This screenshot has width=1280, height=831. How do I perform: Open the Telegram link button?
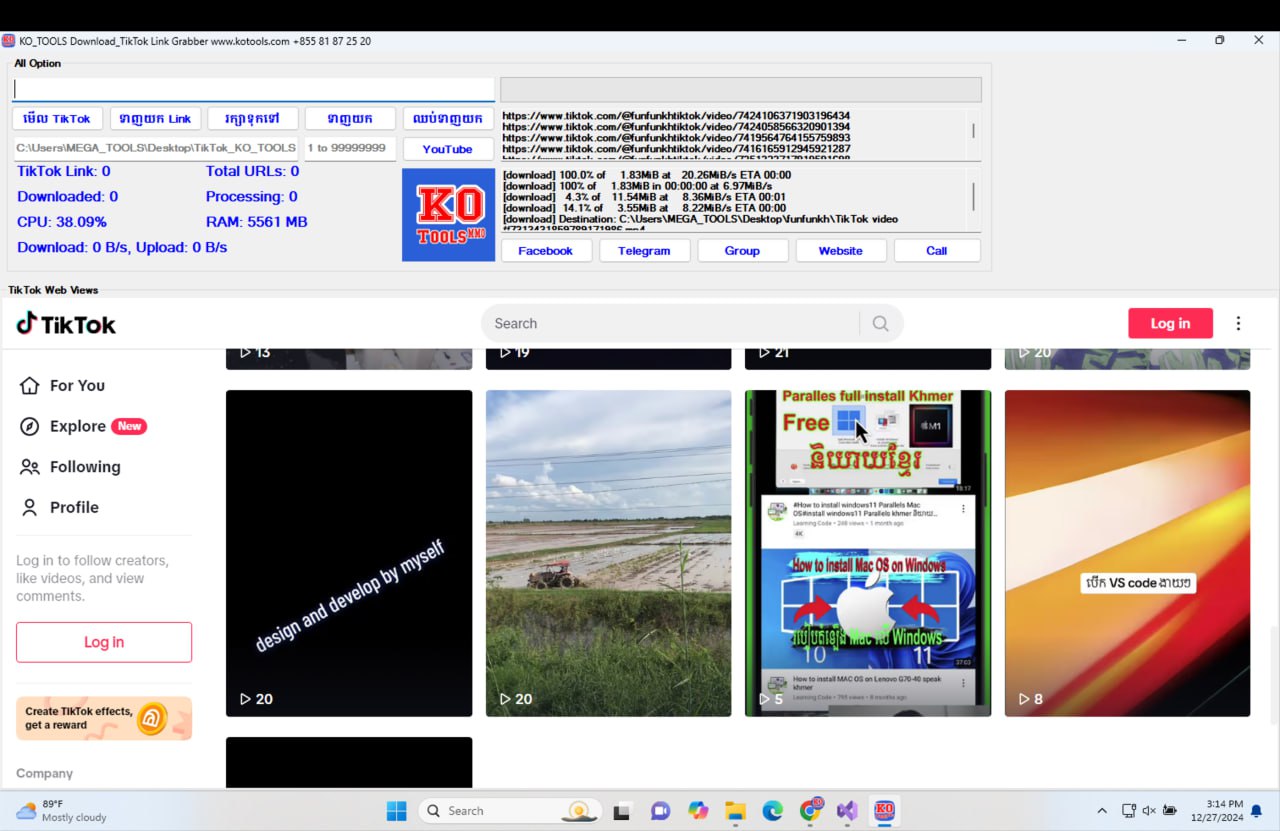pyautogui.click(x=644, y=251)
